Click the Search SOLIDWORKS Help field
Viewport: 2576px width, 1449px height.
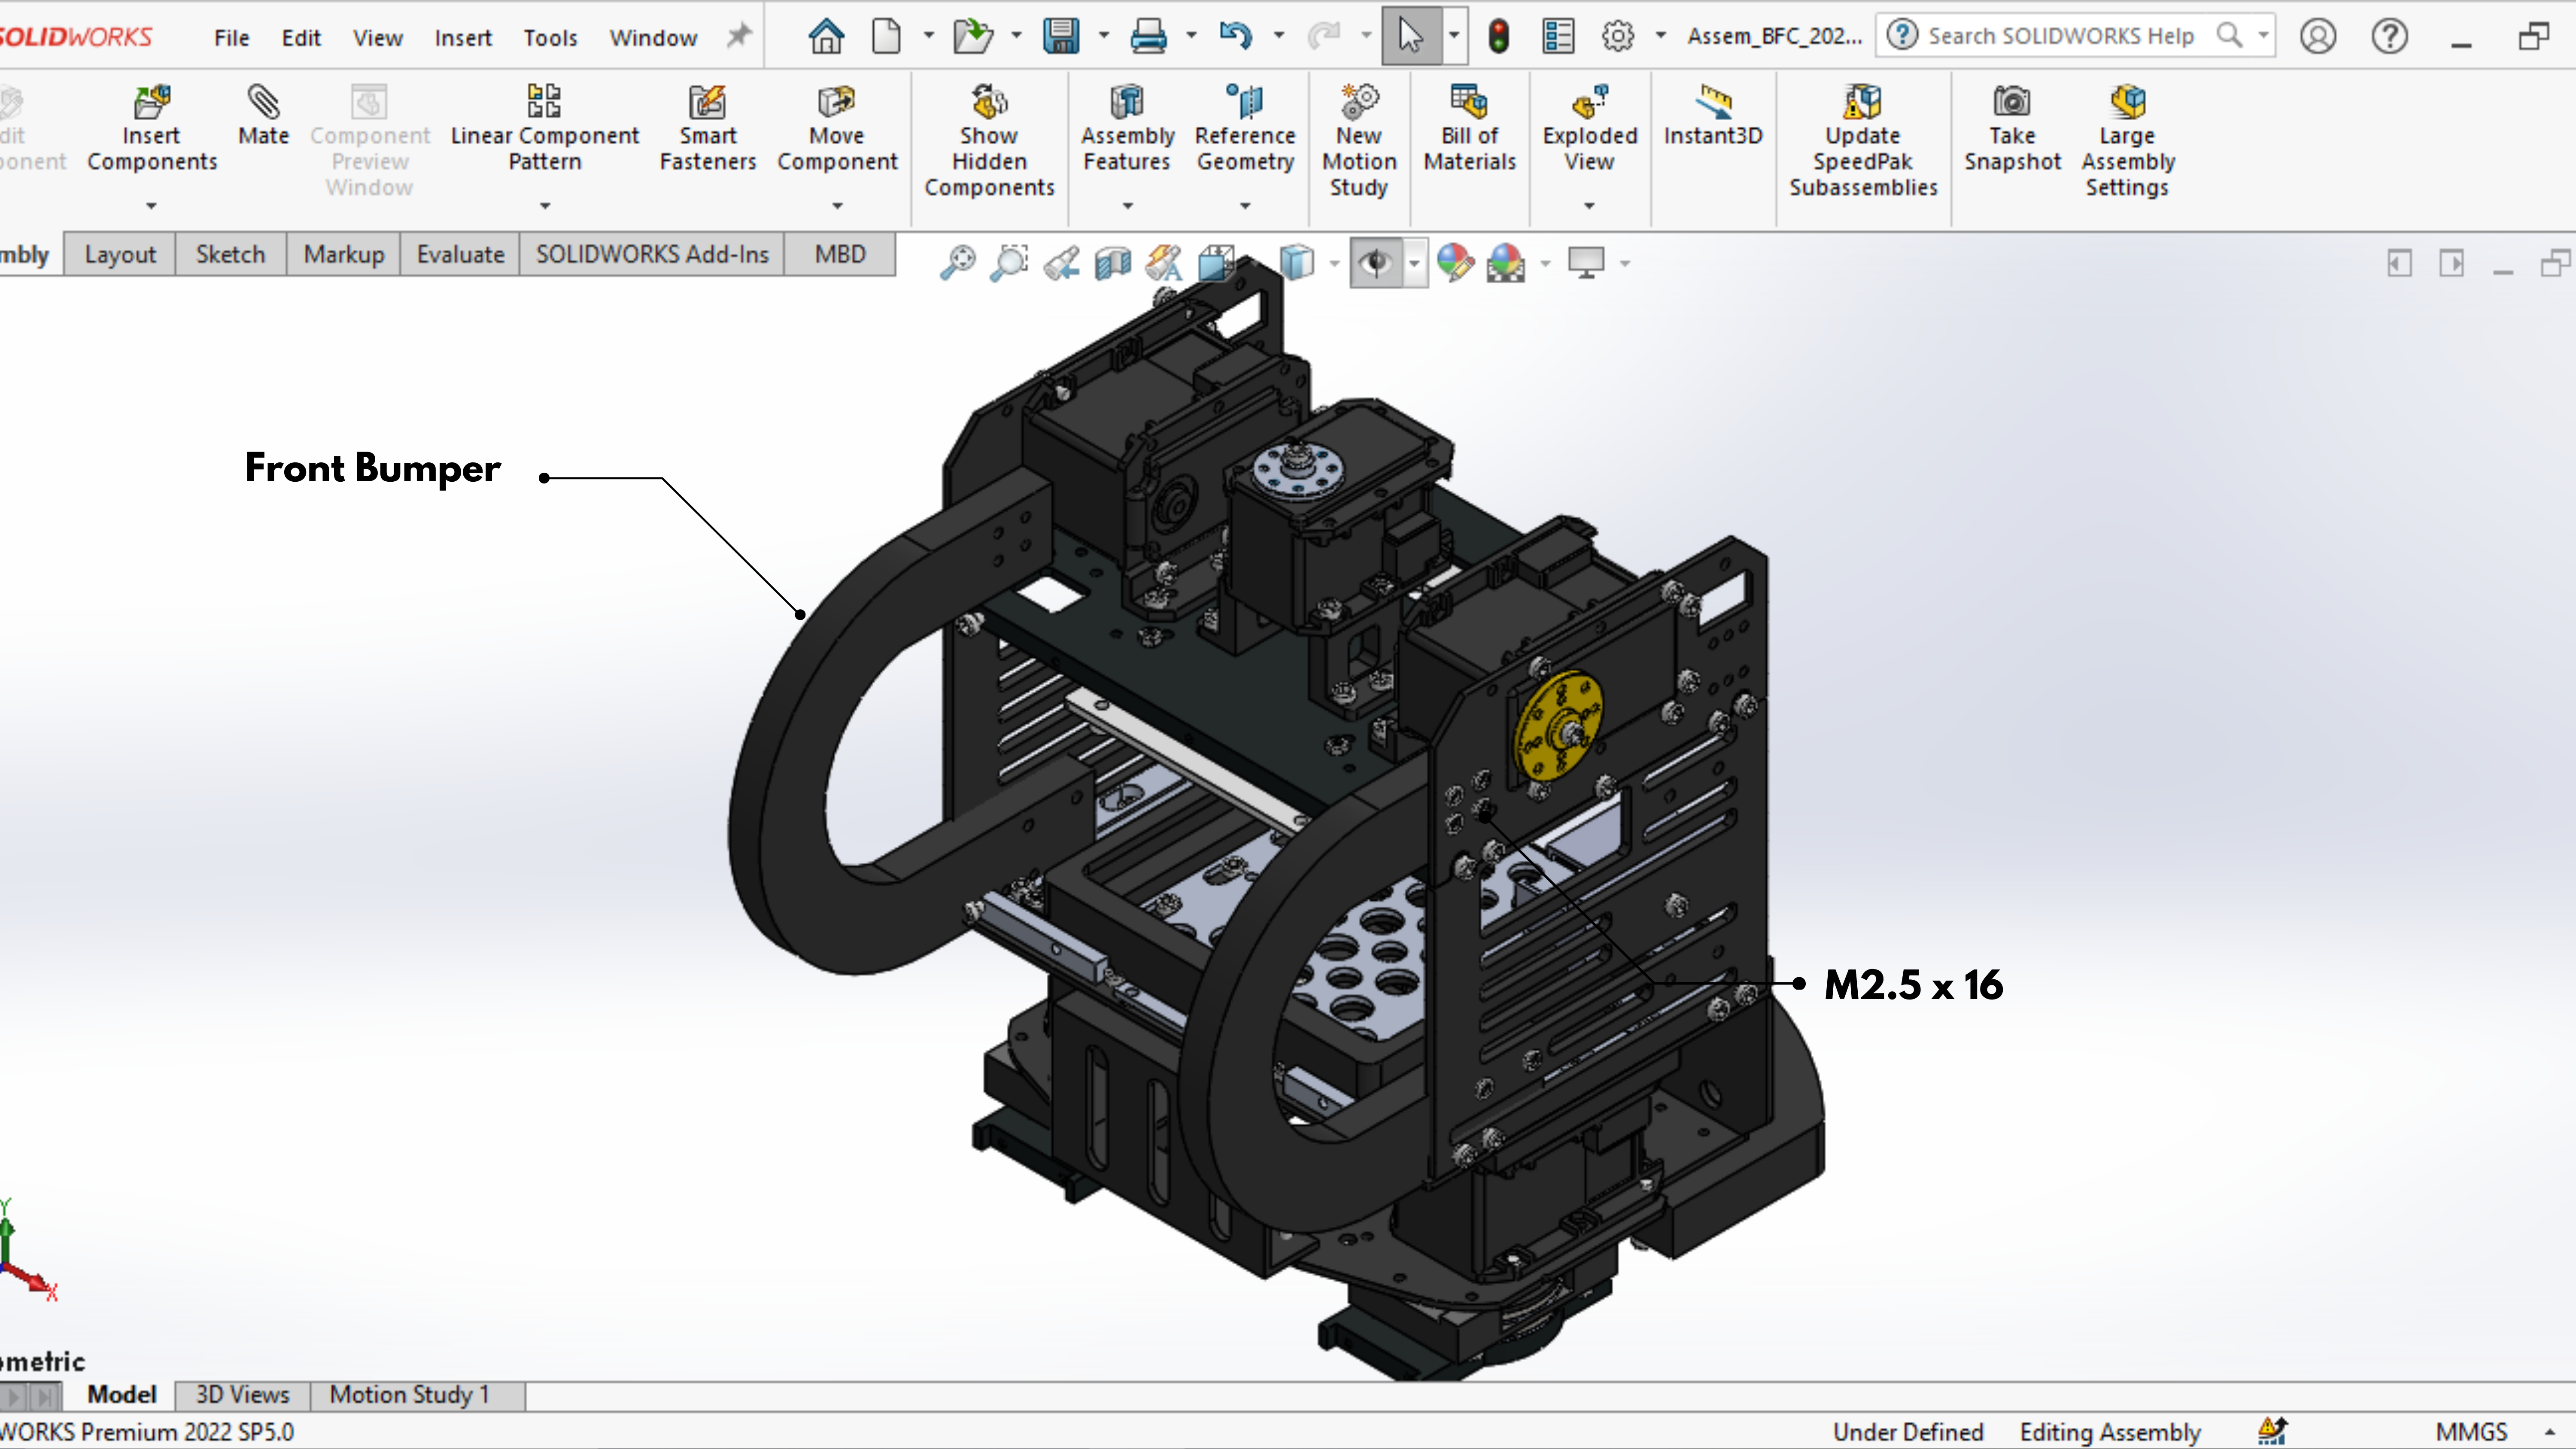click(x=2075, y=36)
